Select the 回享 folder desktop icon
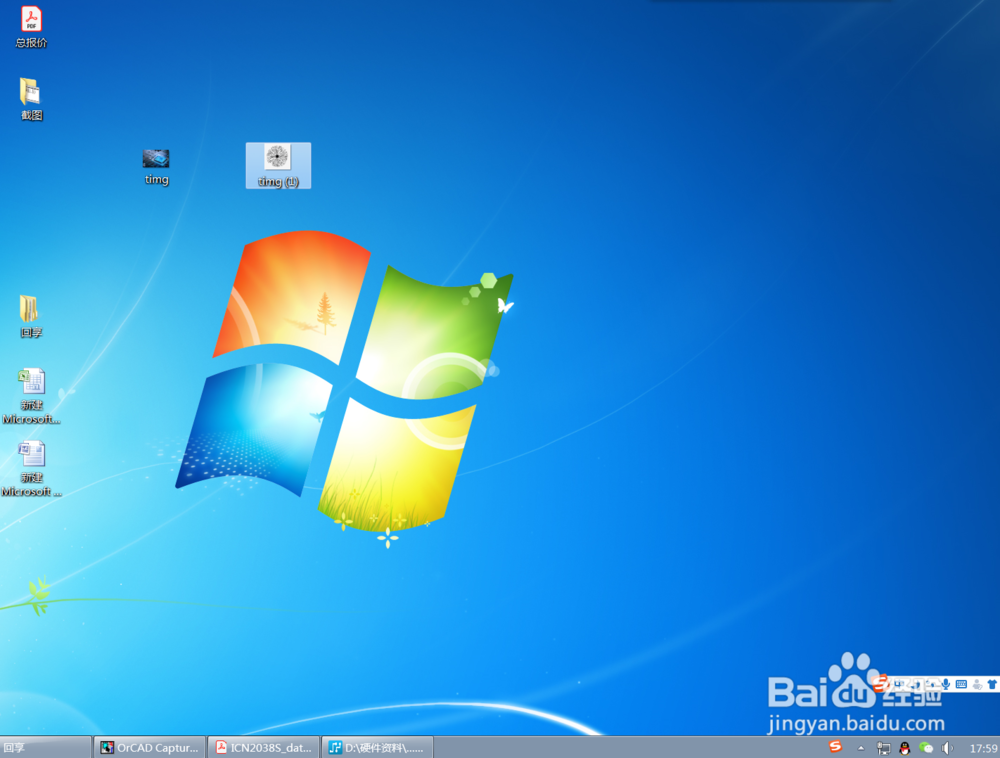 [31, 316]
